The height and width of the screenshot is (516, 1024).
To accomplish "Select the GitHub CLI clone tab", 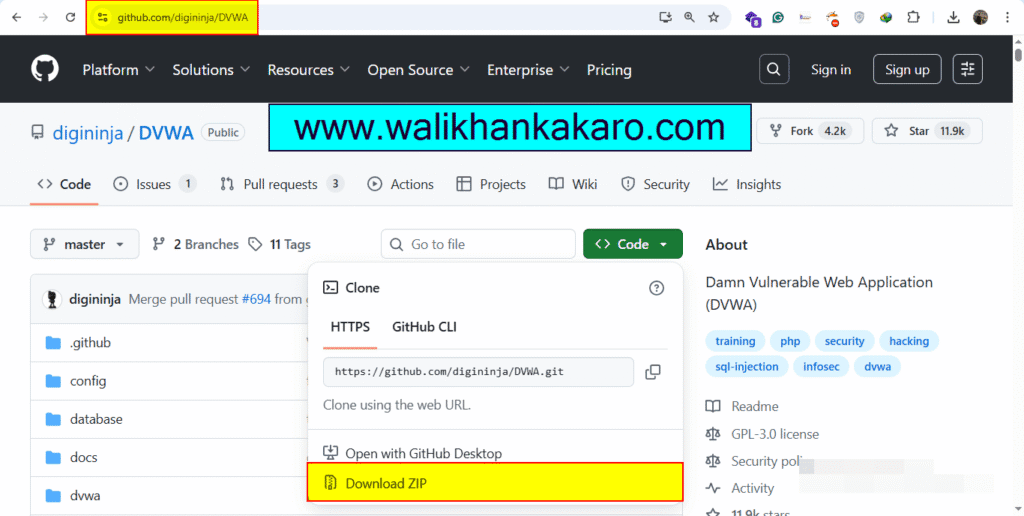I will point(424,327).
